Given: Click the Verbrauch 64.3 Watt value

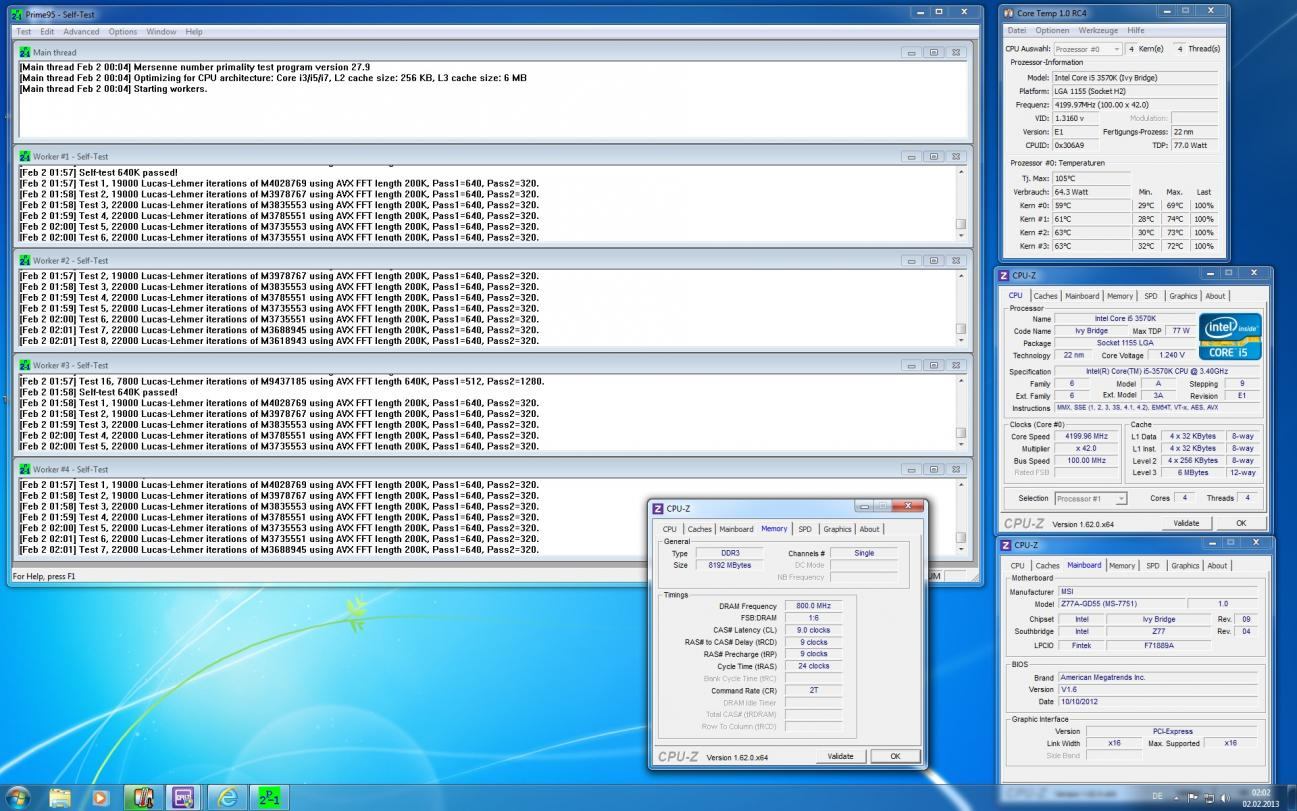Looking at the screenshot, I should (1092, 192).
